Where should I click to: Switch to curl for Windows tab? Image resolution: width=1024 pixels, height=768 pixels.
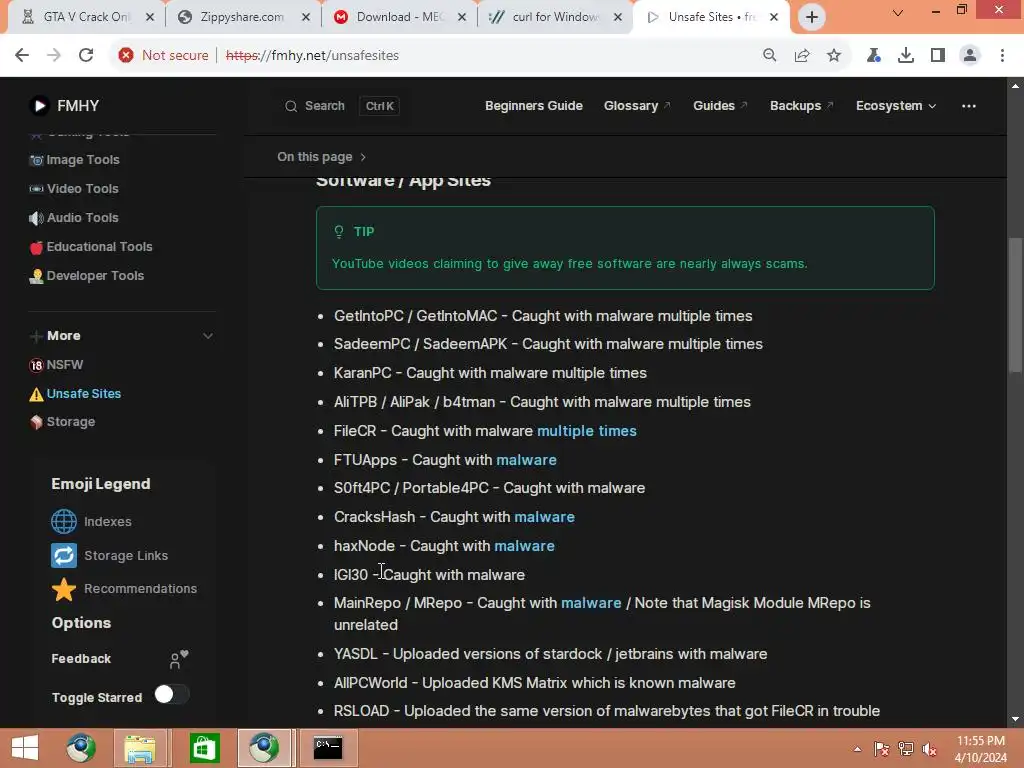554,17
